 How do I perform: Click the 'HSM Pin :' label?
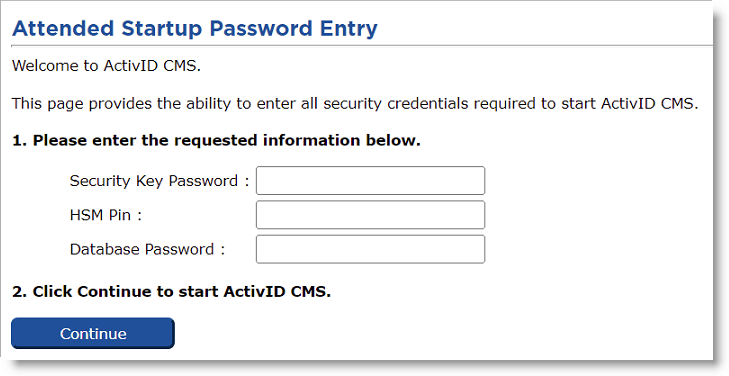106,215
